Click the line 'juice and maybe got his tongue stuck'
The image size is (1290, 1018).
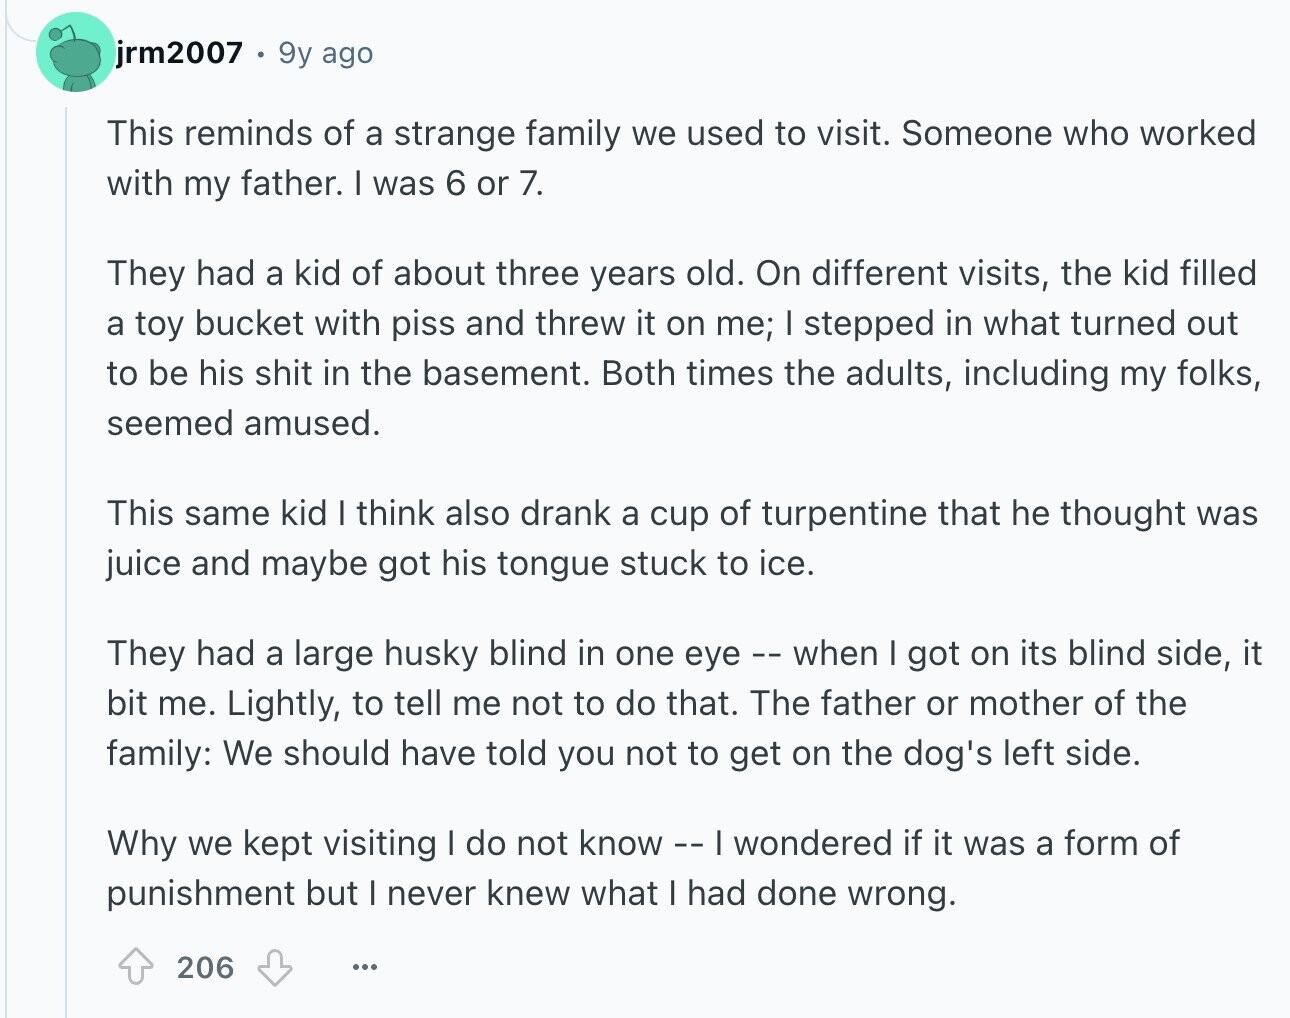coord(461,563)
